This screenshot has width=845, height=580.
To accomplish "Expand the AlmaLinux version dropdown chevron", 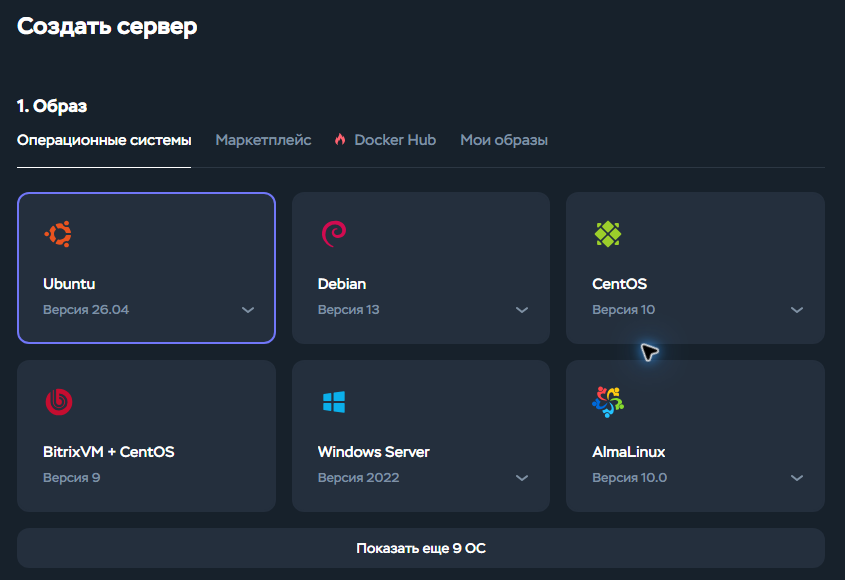I will click(x=796, y=478).
